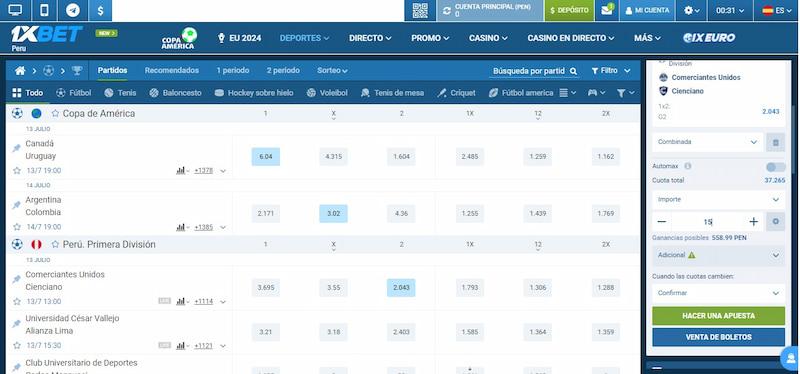Click the trophy breadcrumb icon
The image size is (800, 374).
[x=77, y=71]
